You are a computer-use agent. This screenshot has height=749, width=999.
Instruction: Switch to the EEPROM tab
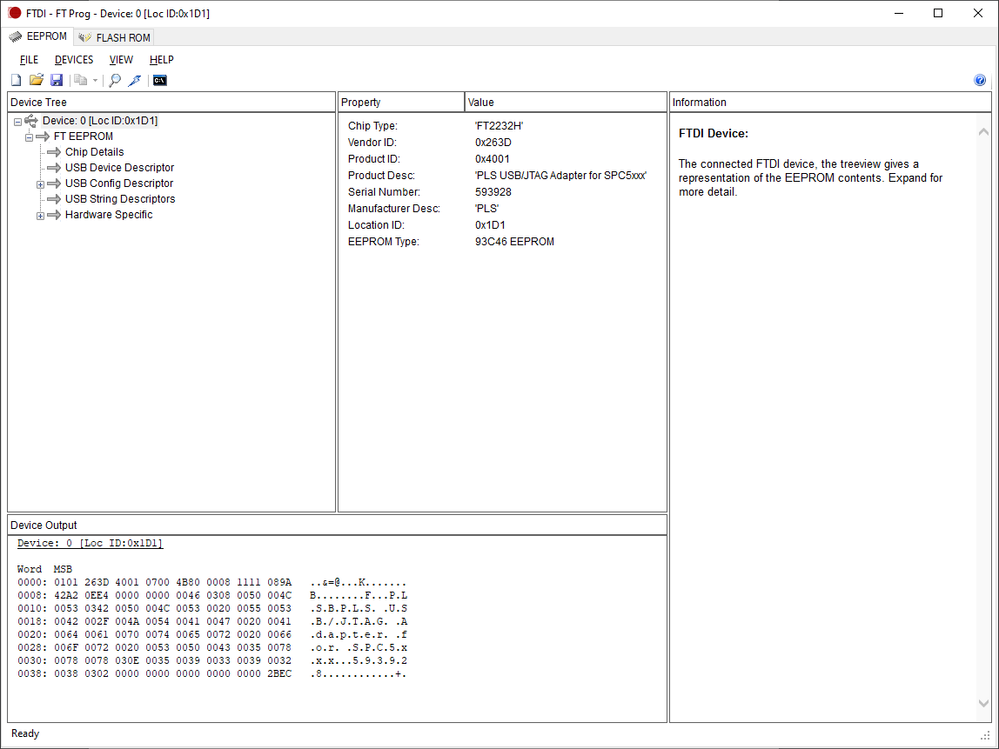[x=38, y=36]
